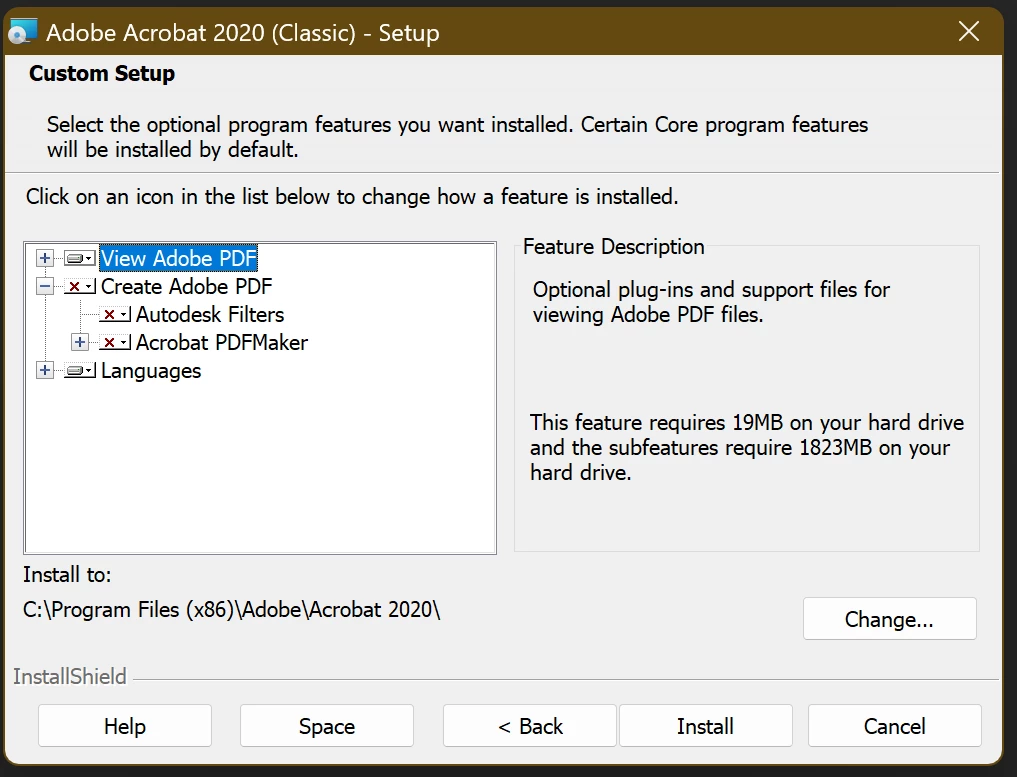Collapse the Create Adobe PDF node
This screenshot has height=777, width=1017.
(x=45, y=286)
